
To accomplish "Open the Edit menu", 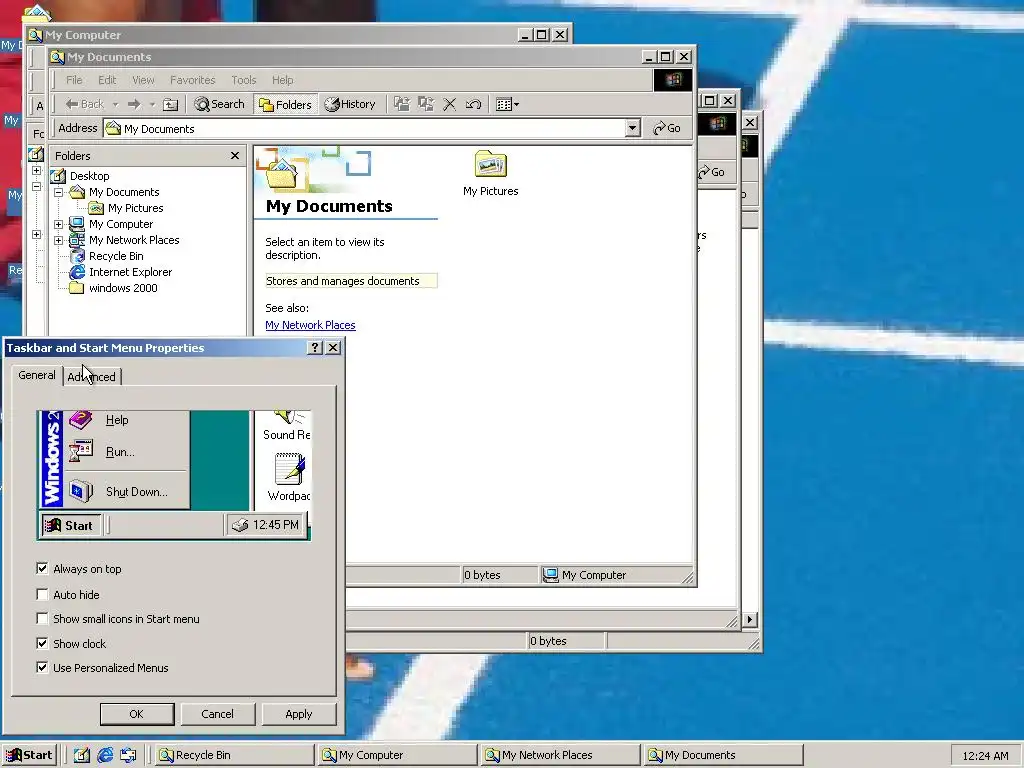I will [x=107, y=80].
